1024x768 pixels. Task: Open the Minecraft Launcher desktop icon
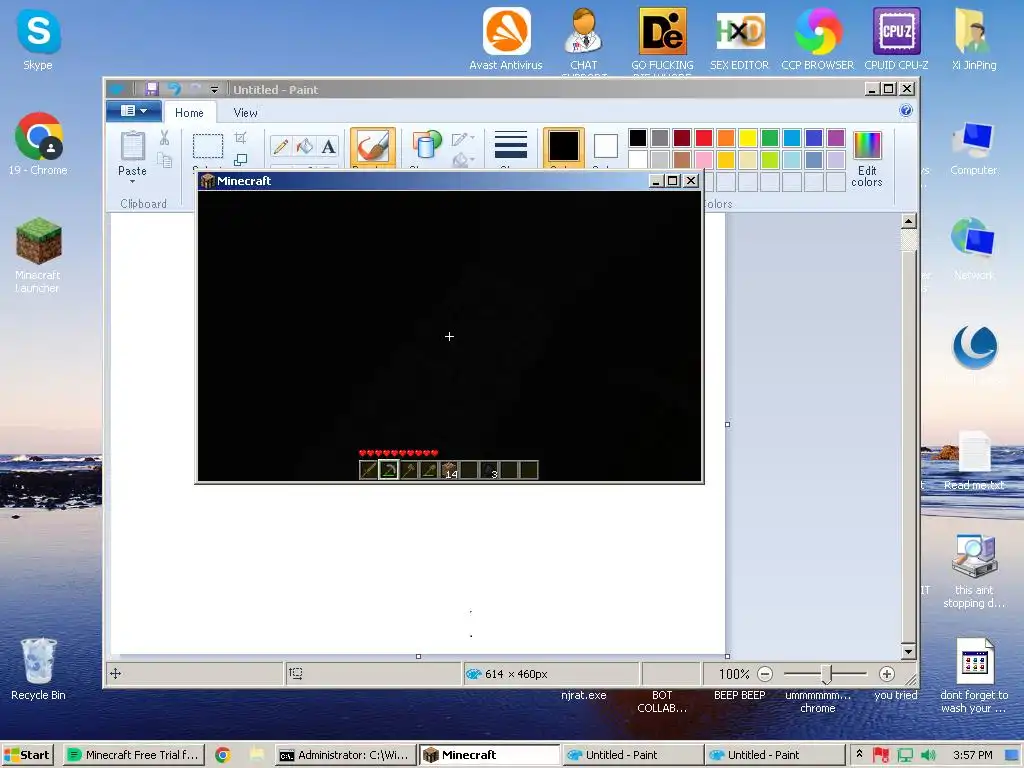pyautogui.click(x=38, y=255)
